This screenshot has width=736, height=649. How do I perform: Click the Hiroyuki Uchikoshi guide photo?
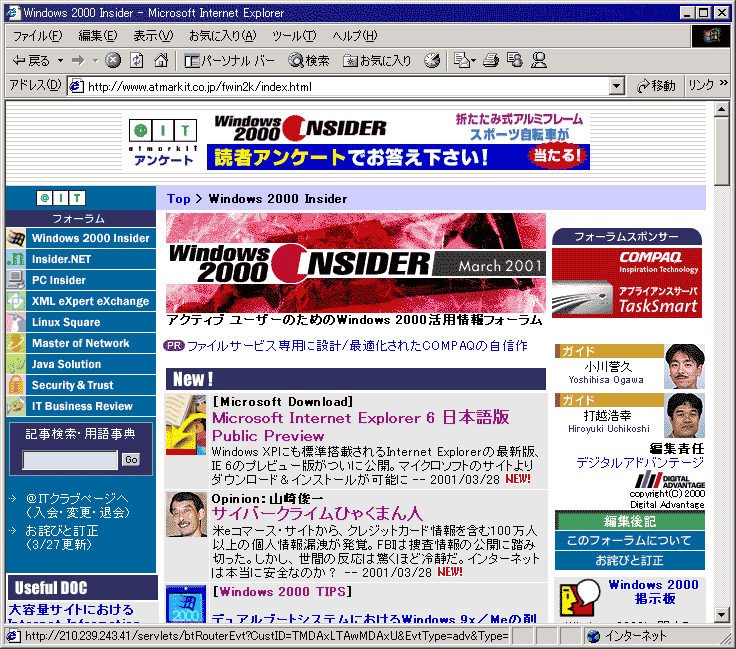coord(684,416)
